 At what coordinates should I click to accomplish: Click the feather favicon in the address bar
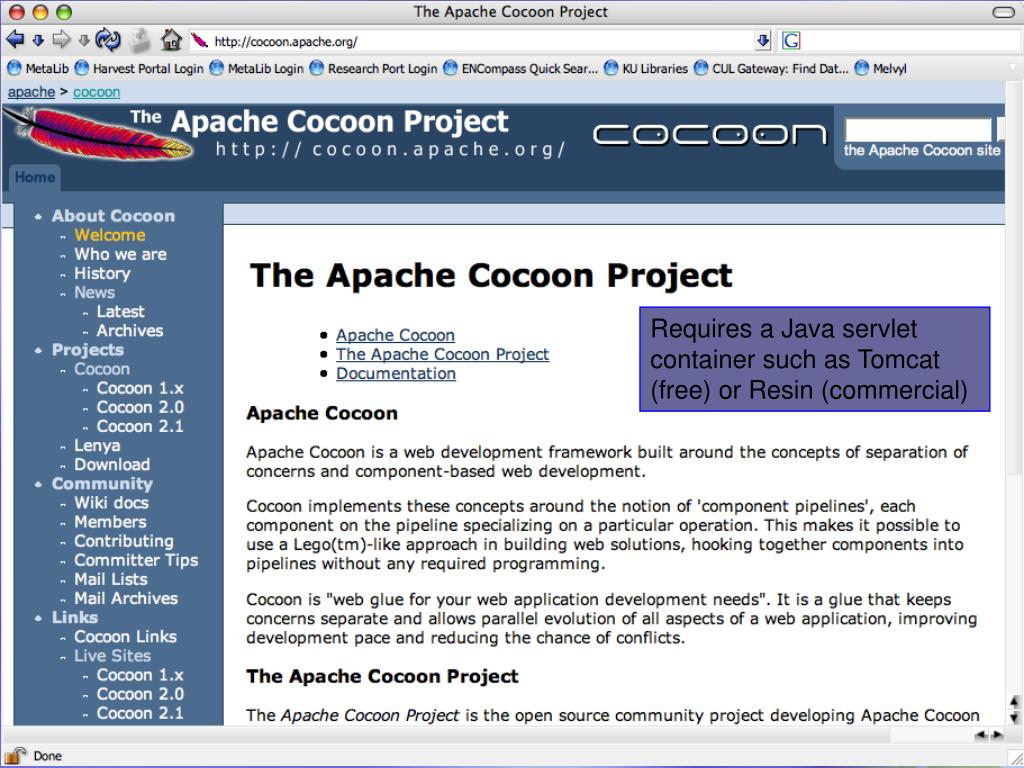tap(200, 41)
